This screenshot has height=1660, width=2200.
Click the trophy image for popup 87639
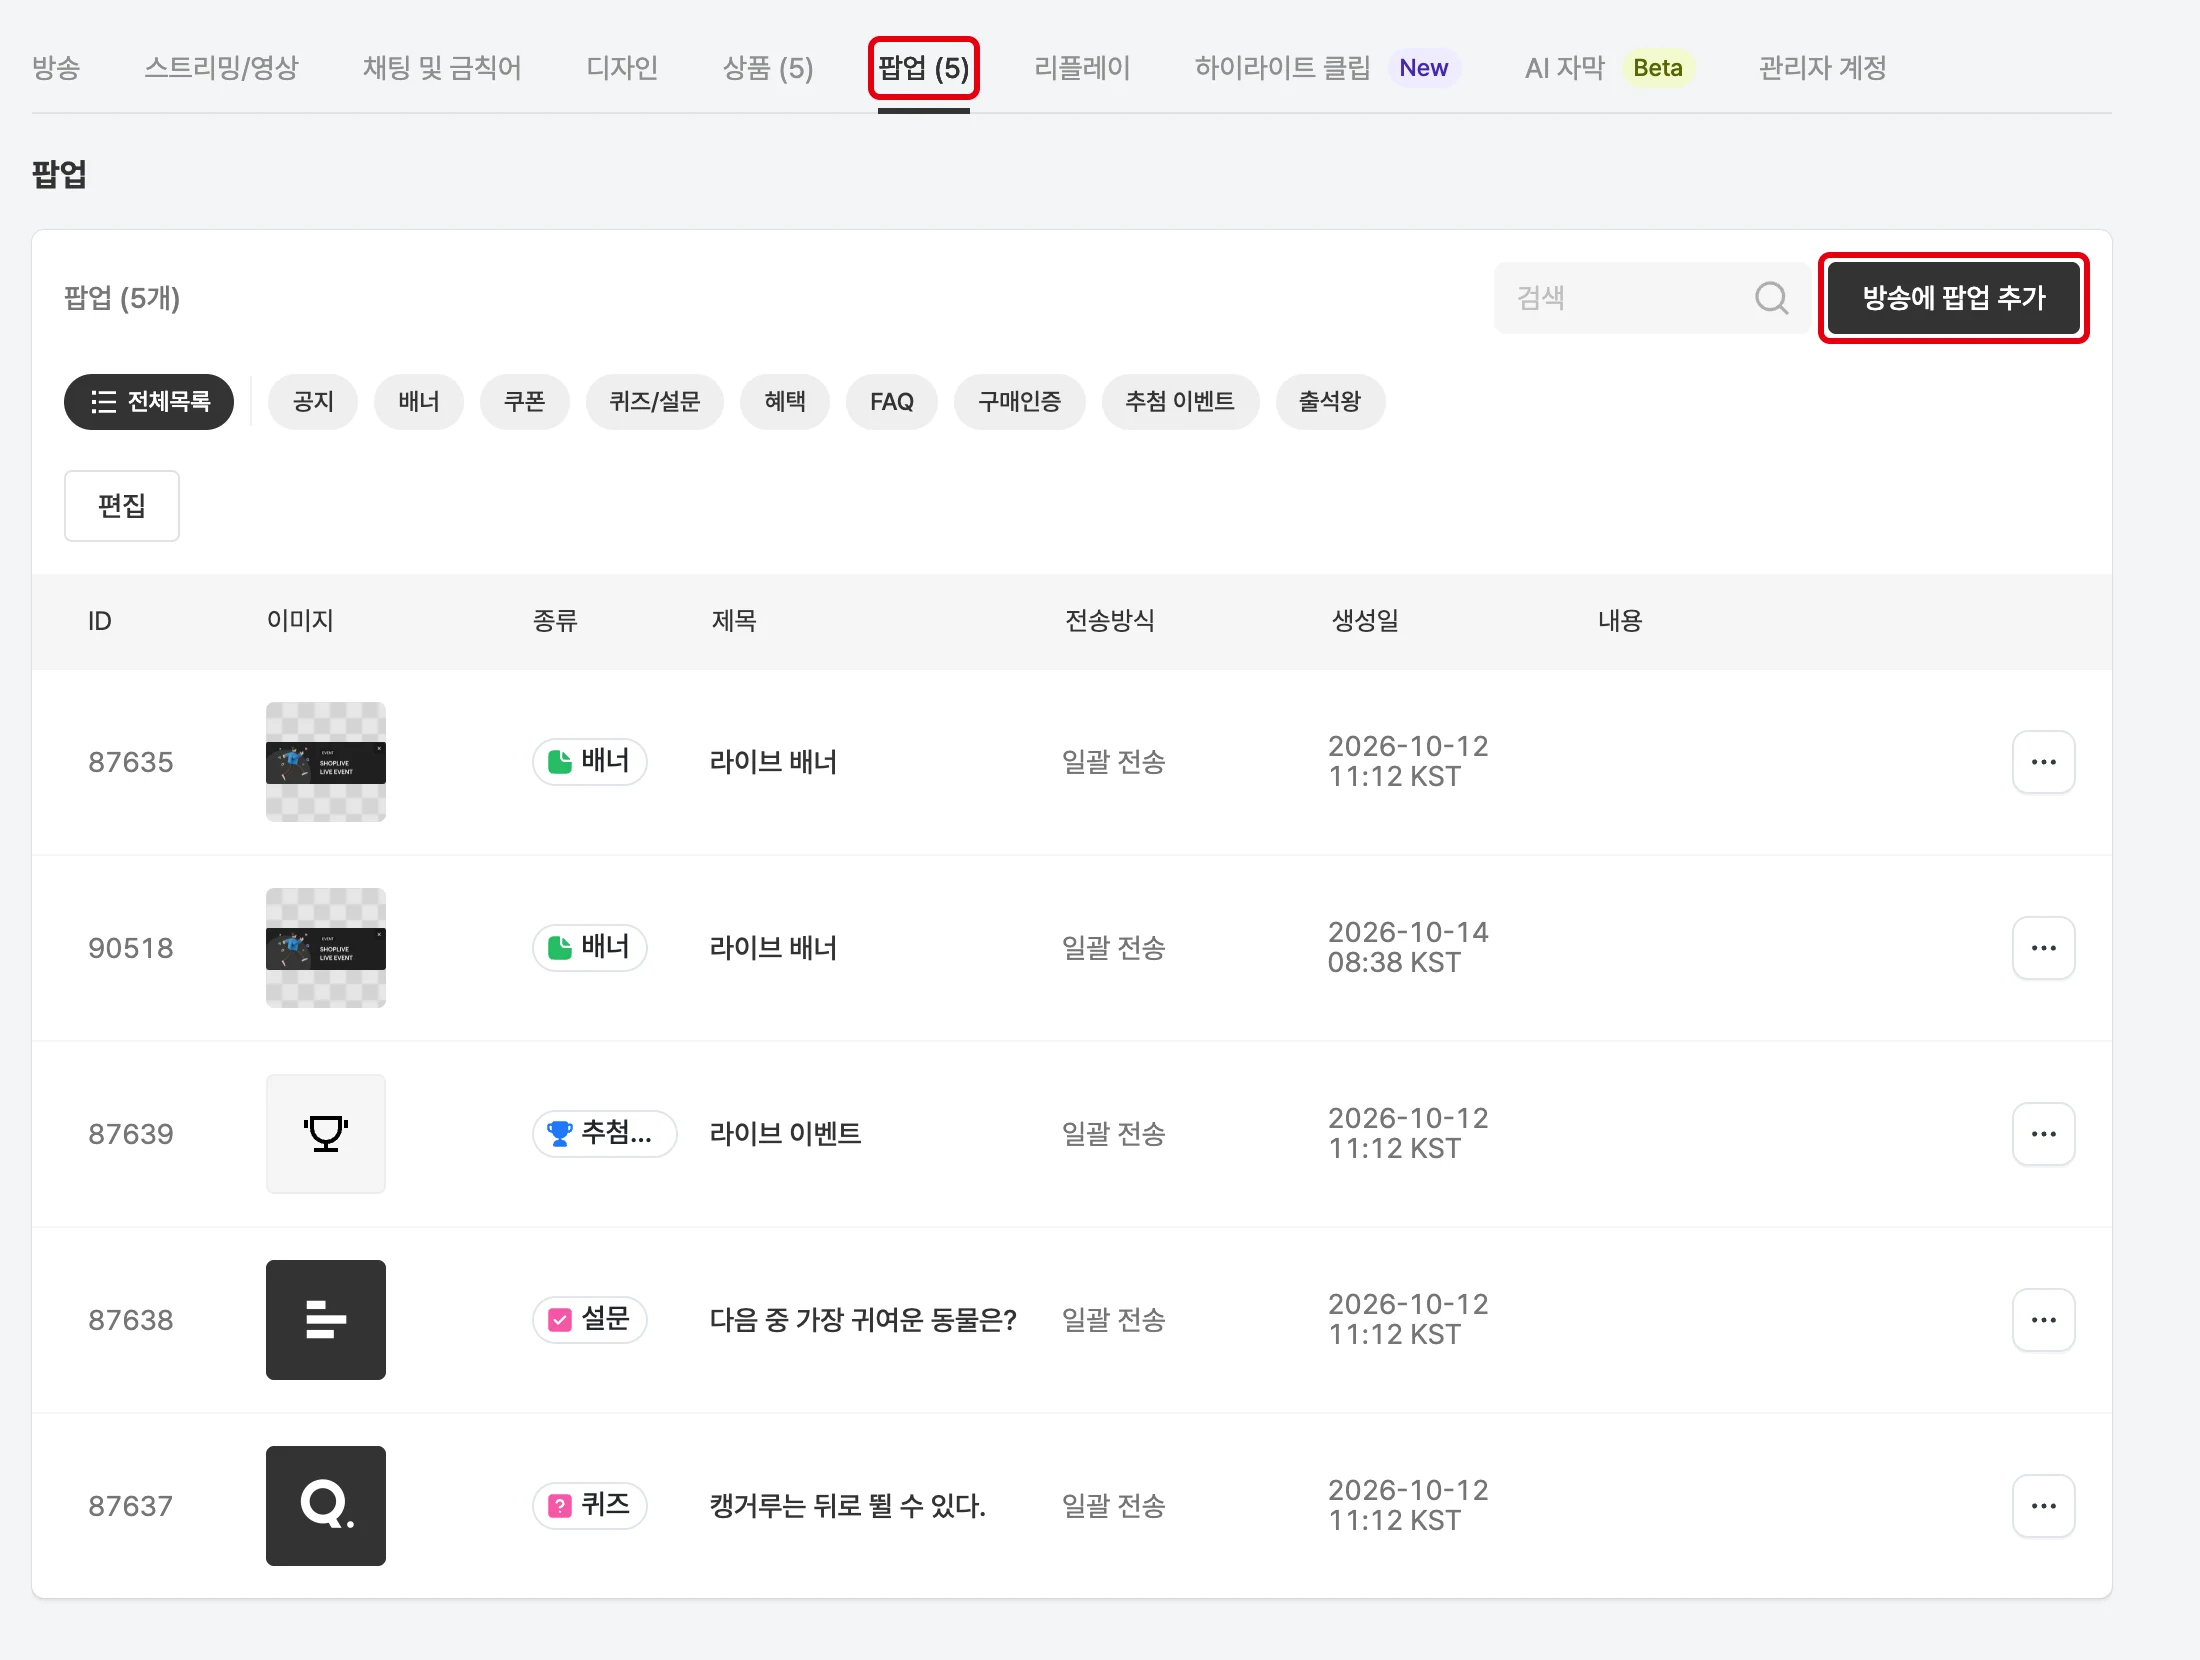[326, 1134]
